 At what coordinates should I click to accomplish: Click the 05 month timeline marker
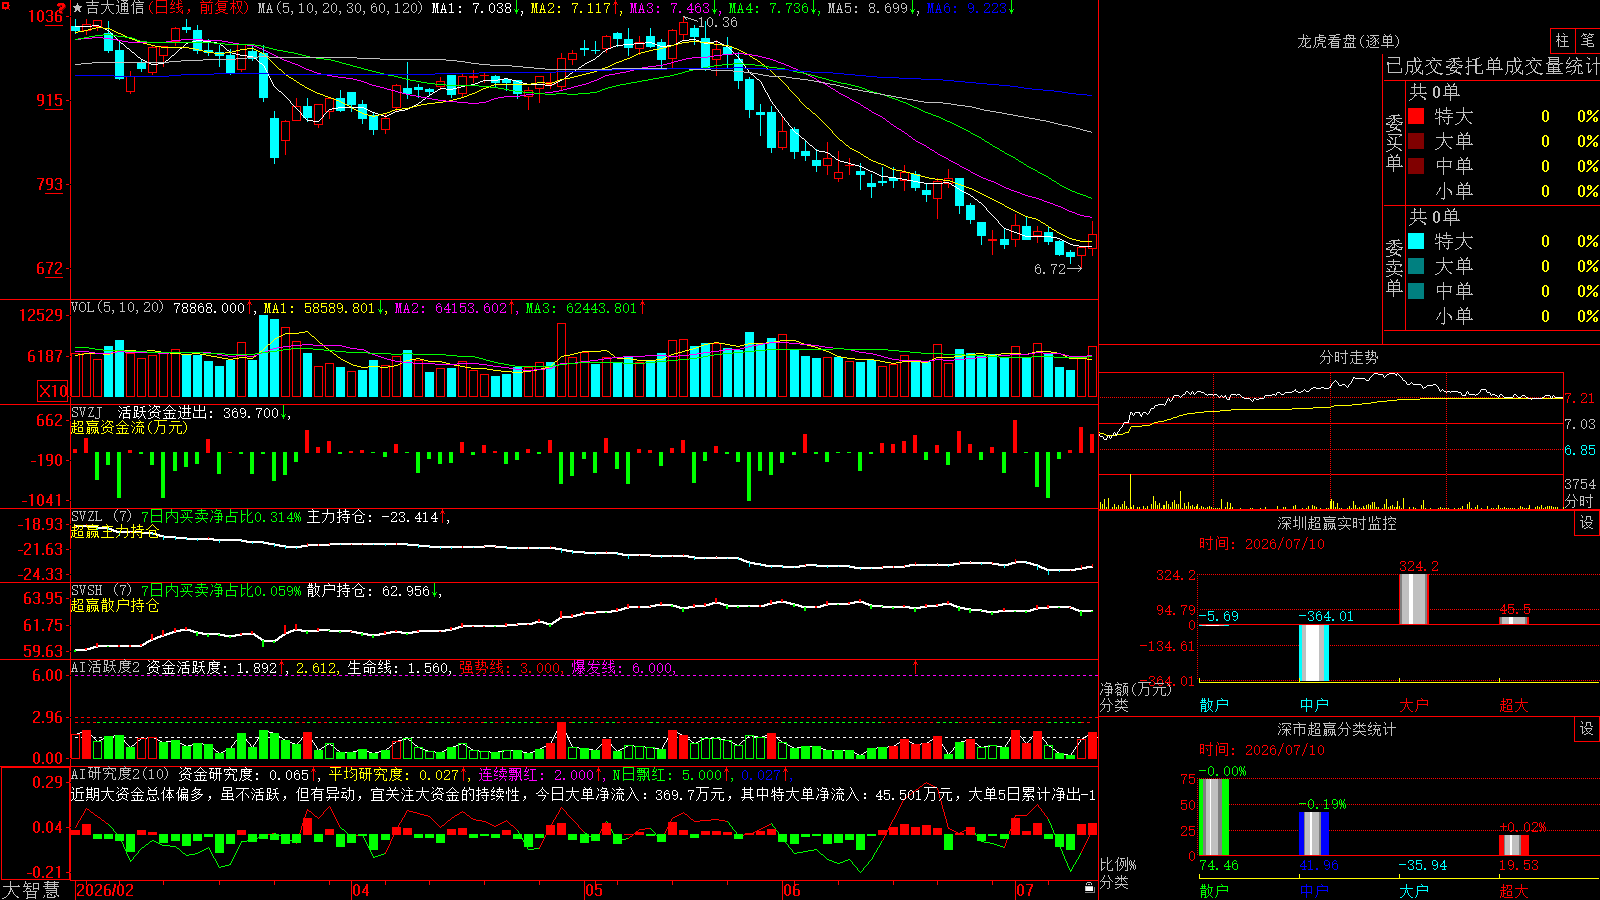[x=594, y=890]
